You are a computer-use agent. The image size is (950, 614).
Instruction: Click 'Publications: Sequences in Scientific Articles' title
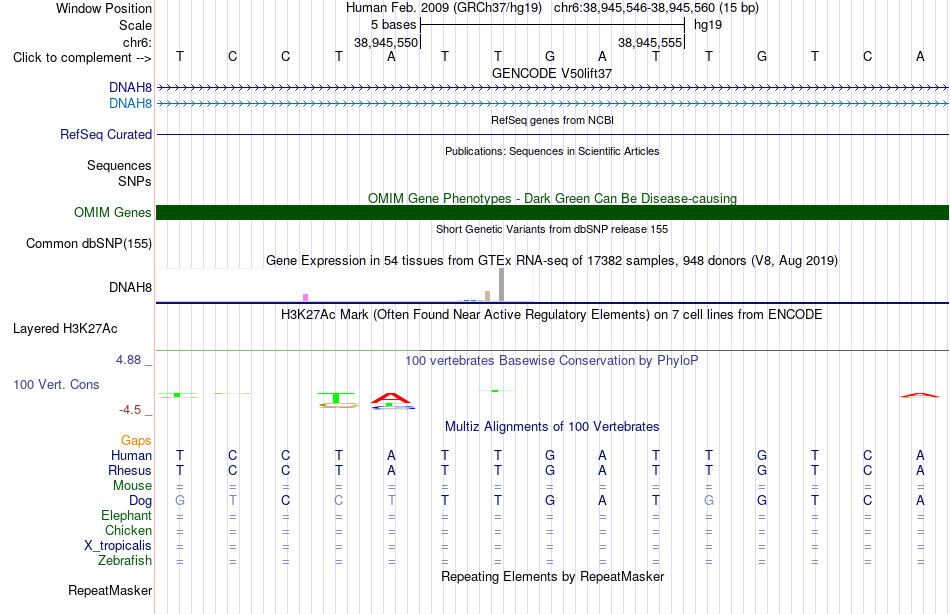point(552,151)
